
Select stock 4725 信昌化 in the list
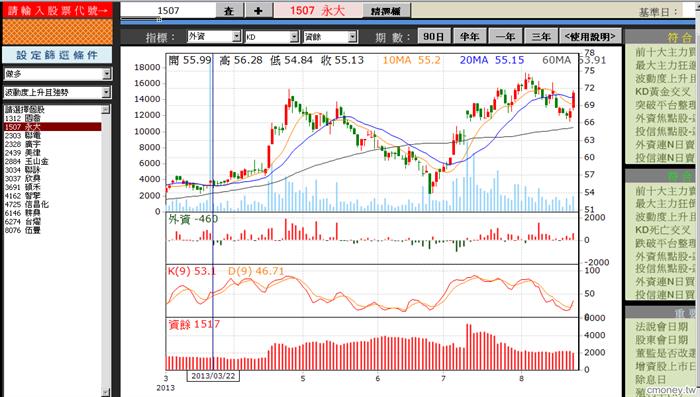point(53,204)
